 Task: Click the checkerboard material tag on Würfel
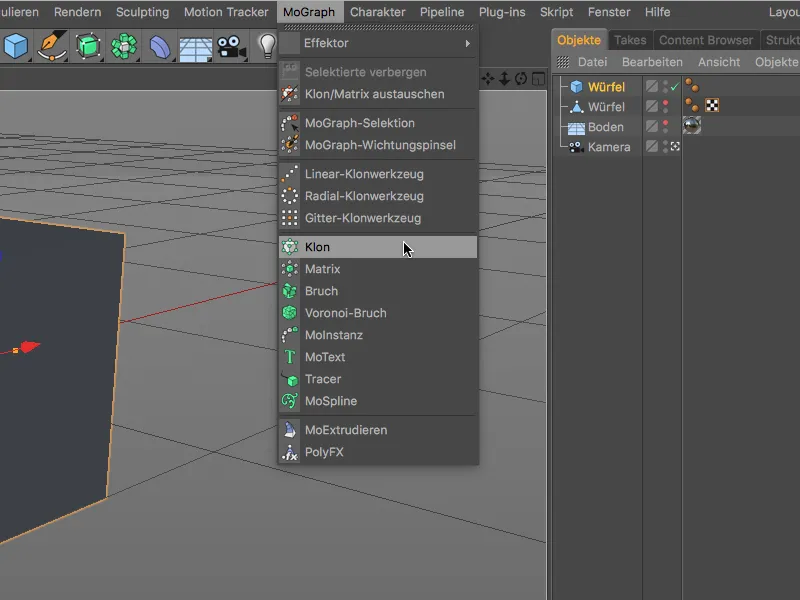[712, 106]
